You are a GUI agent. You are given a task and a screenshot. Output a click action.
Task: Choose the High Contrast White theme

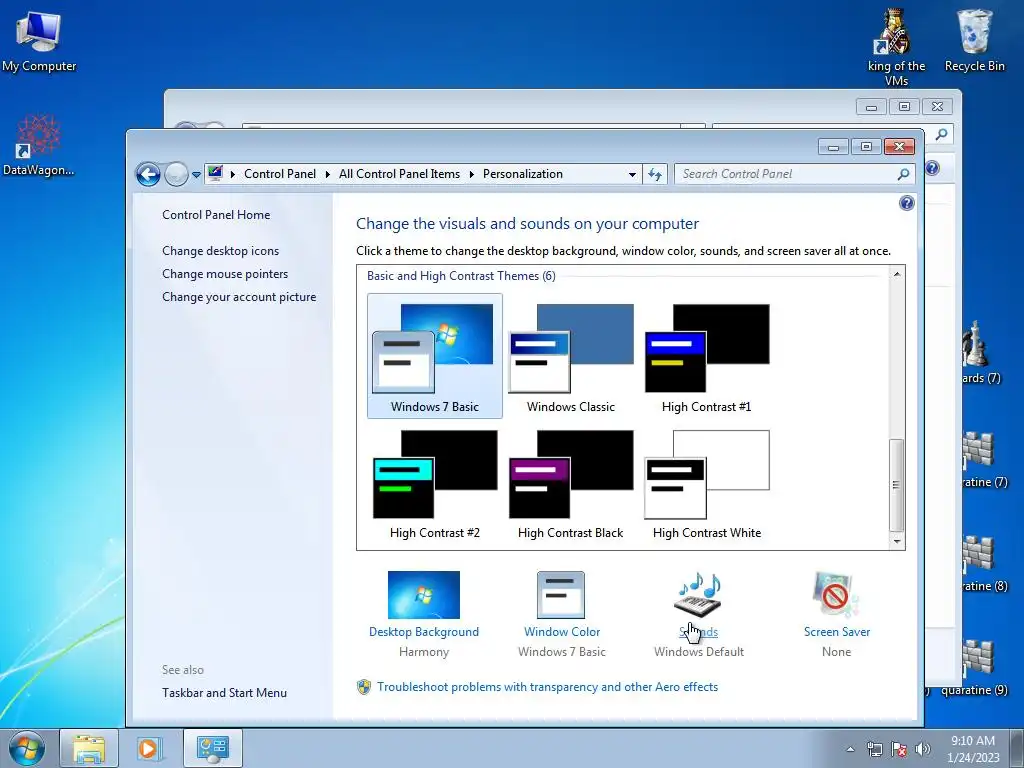[x=707, y=482]
